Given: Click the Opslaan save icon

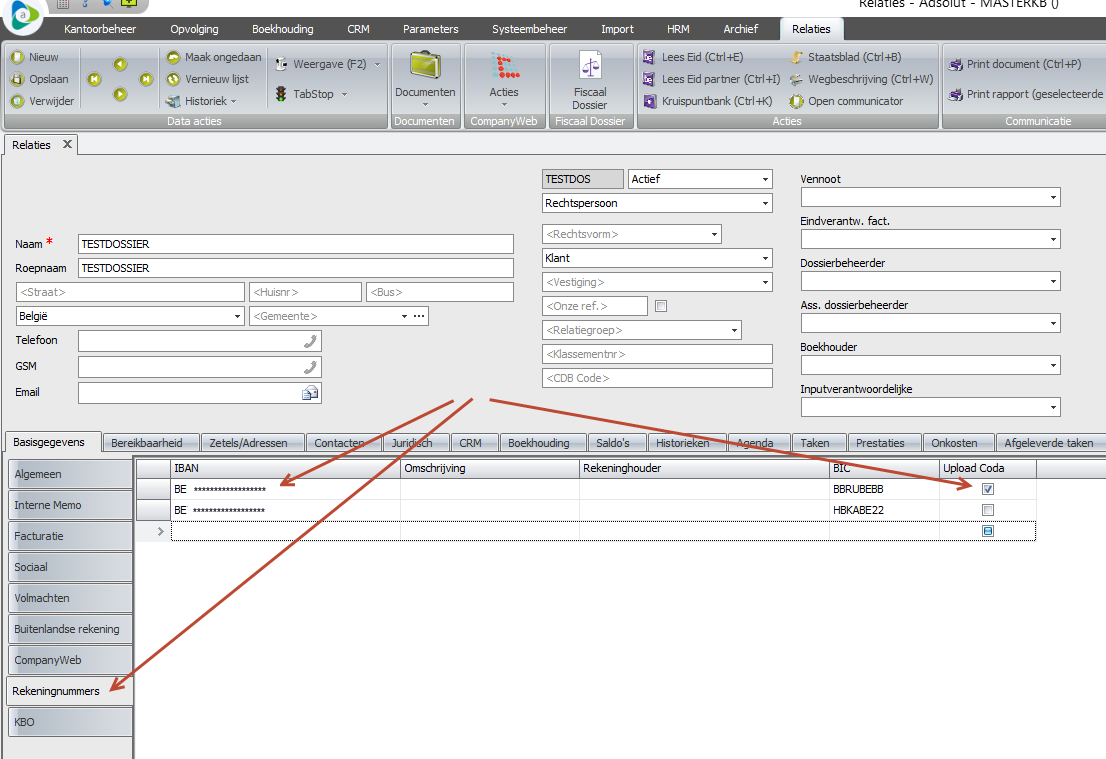Looking at the screenshot, I should (17, 79).
